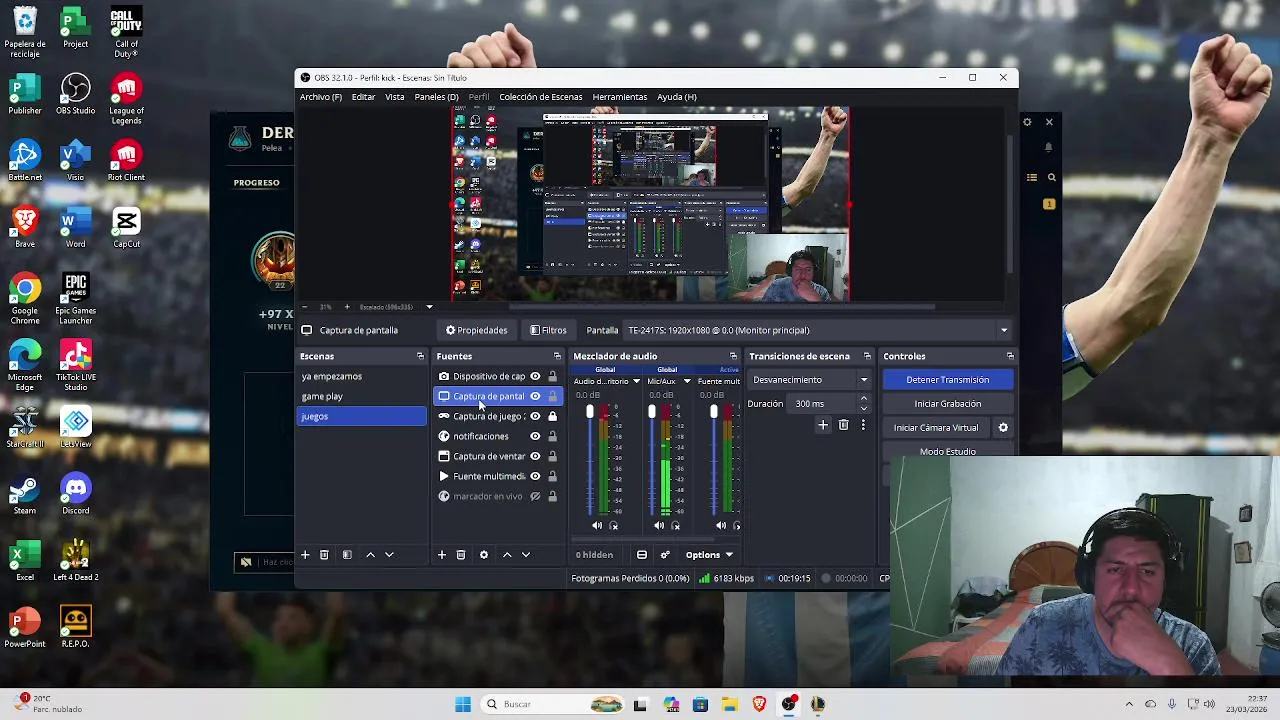Toggle monitoring headphone icon for Mic/Aux
This screenshot has height=720, width=1280.
coord(676,525)
